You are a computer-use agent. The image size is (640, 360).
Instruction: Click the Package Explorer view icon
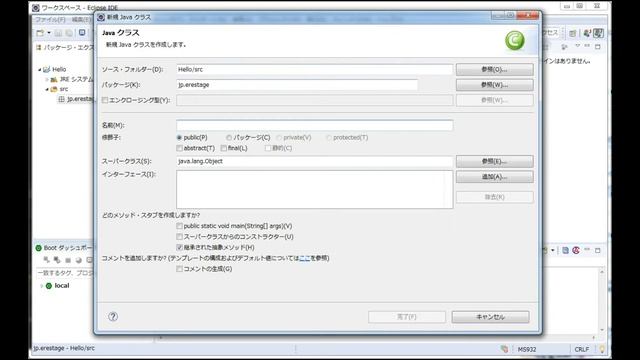coord(39,47)
